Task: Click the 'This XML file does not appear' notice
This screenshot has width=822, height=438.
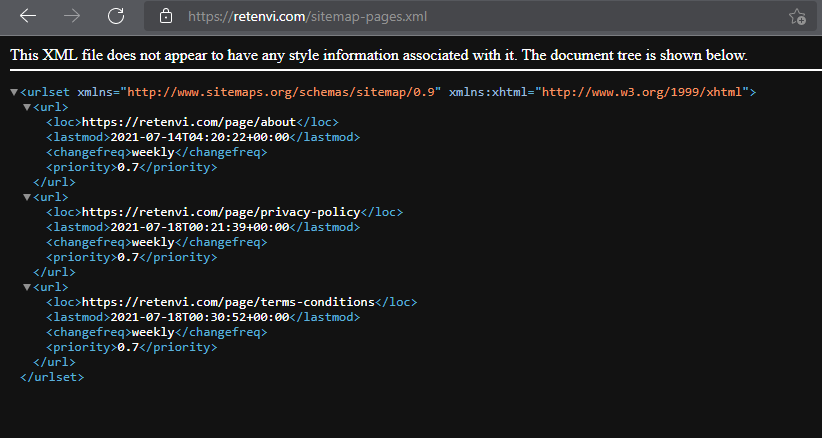Action: point(379,55)
